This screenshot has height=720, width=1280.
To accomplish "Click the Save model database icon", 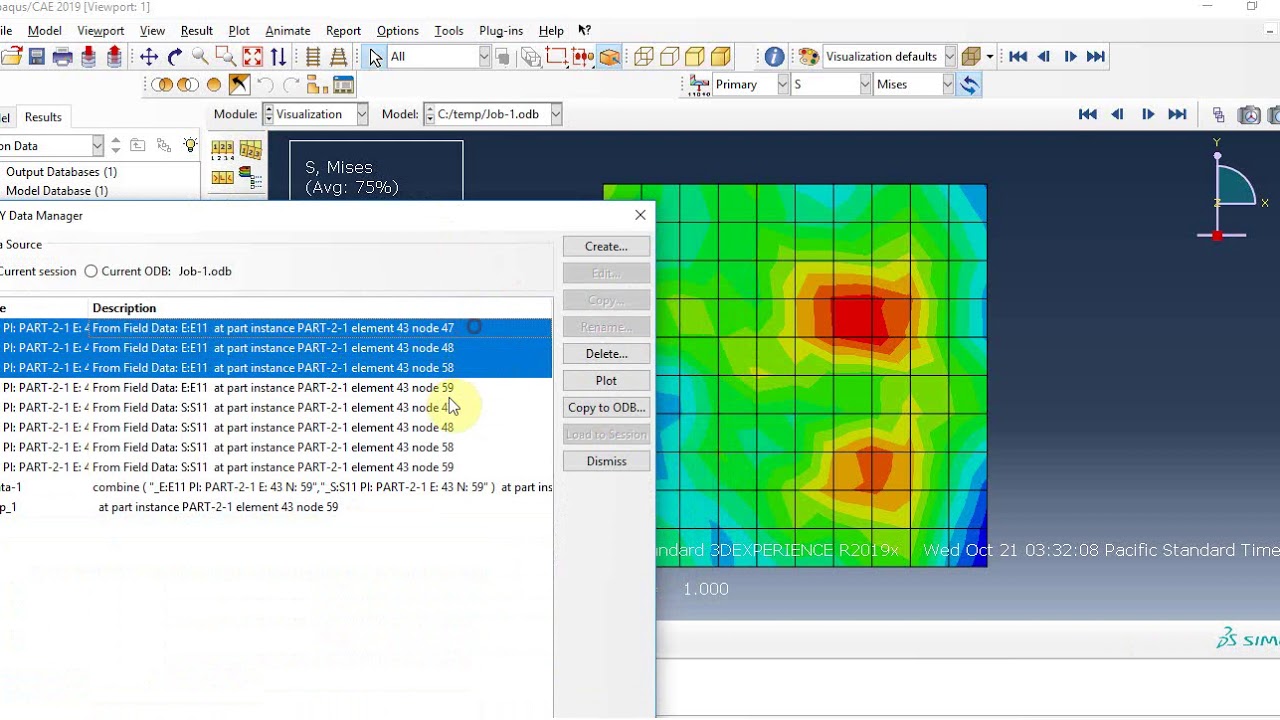I will click(37, 57).
